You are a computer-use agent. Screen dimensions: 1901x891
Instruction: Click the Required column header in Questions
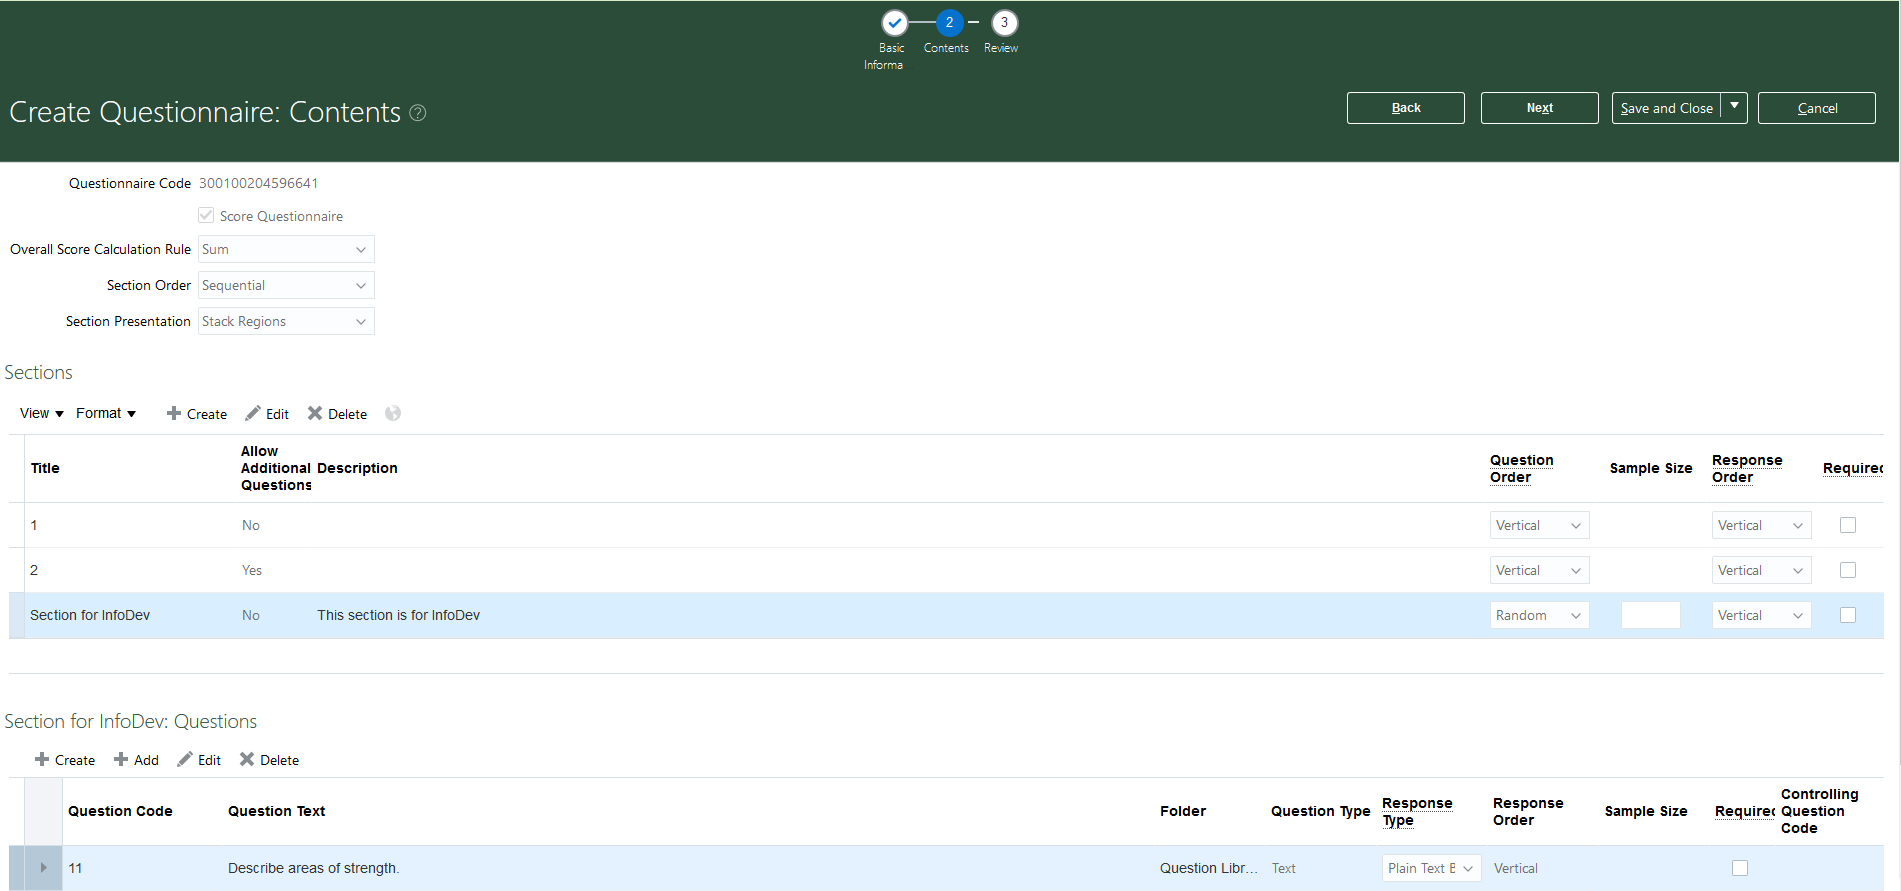click(1745, 811)
